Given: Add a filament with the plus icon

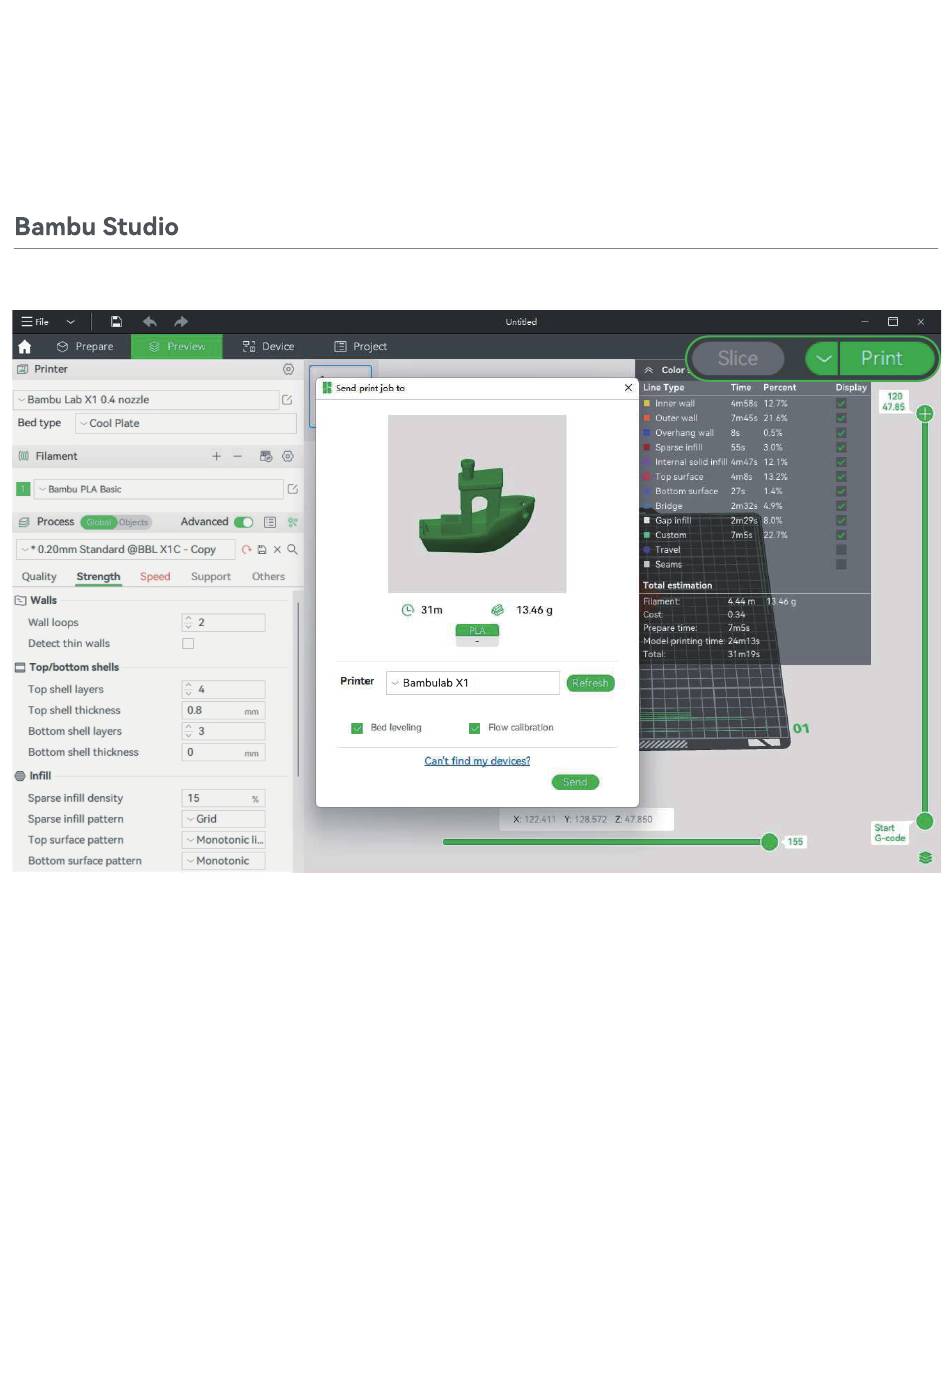Looking at the screenshot, I should tap(216, 456).
